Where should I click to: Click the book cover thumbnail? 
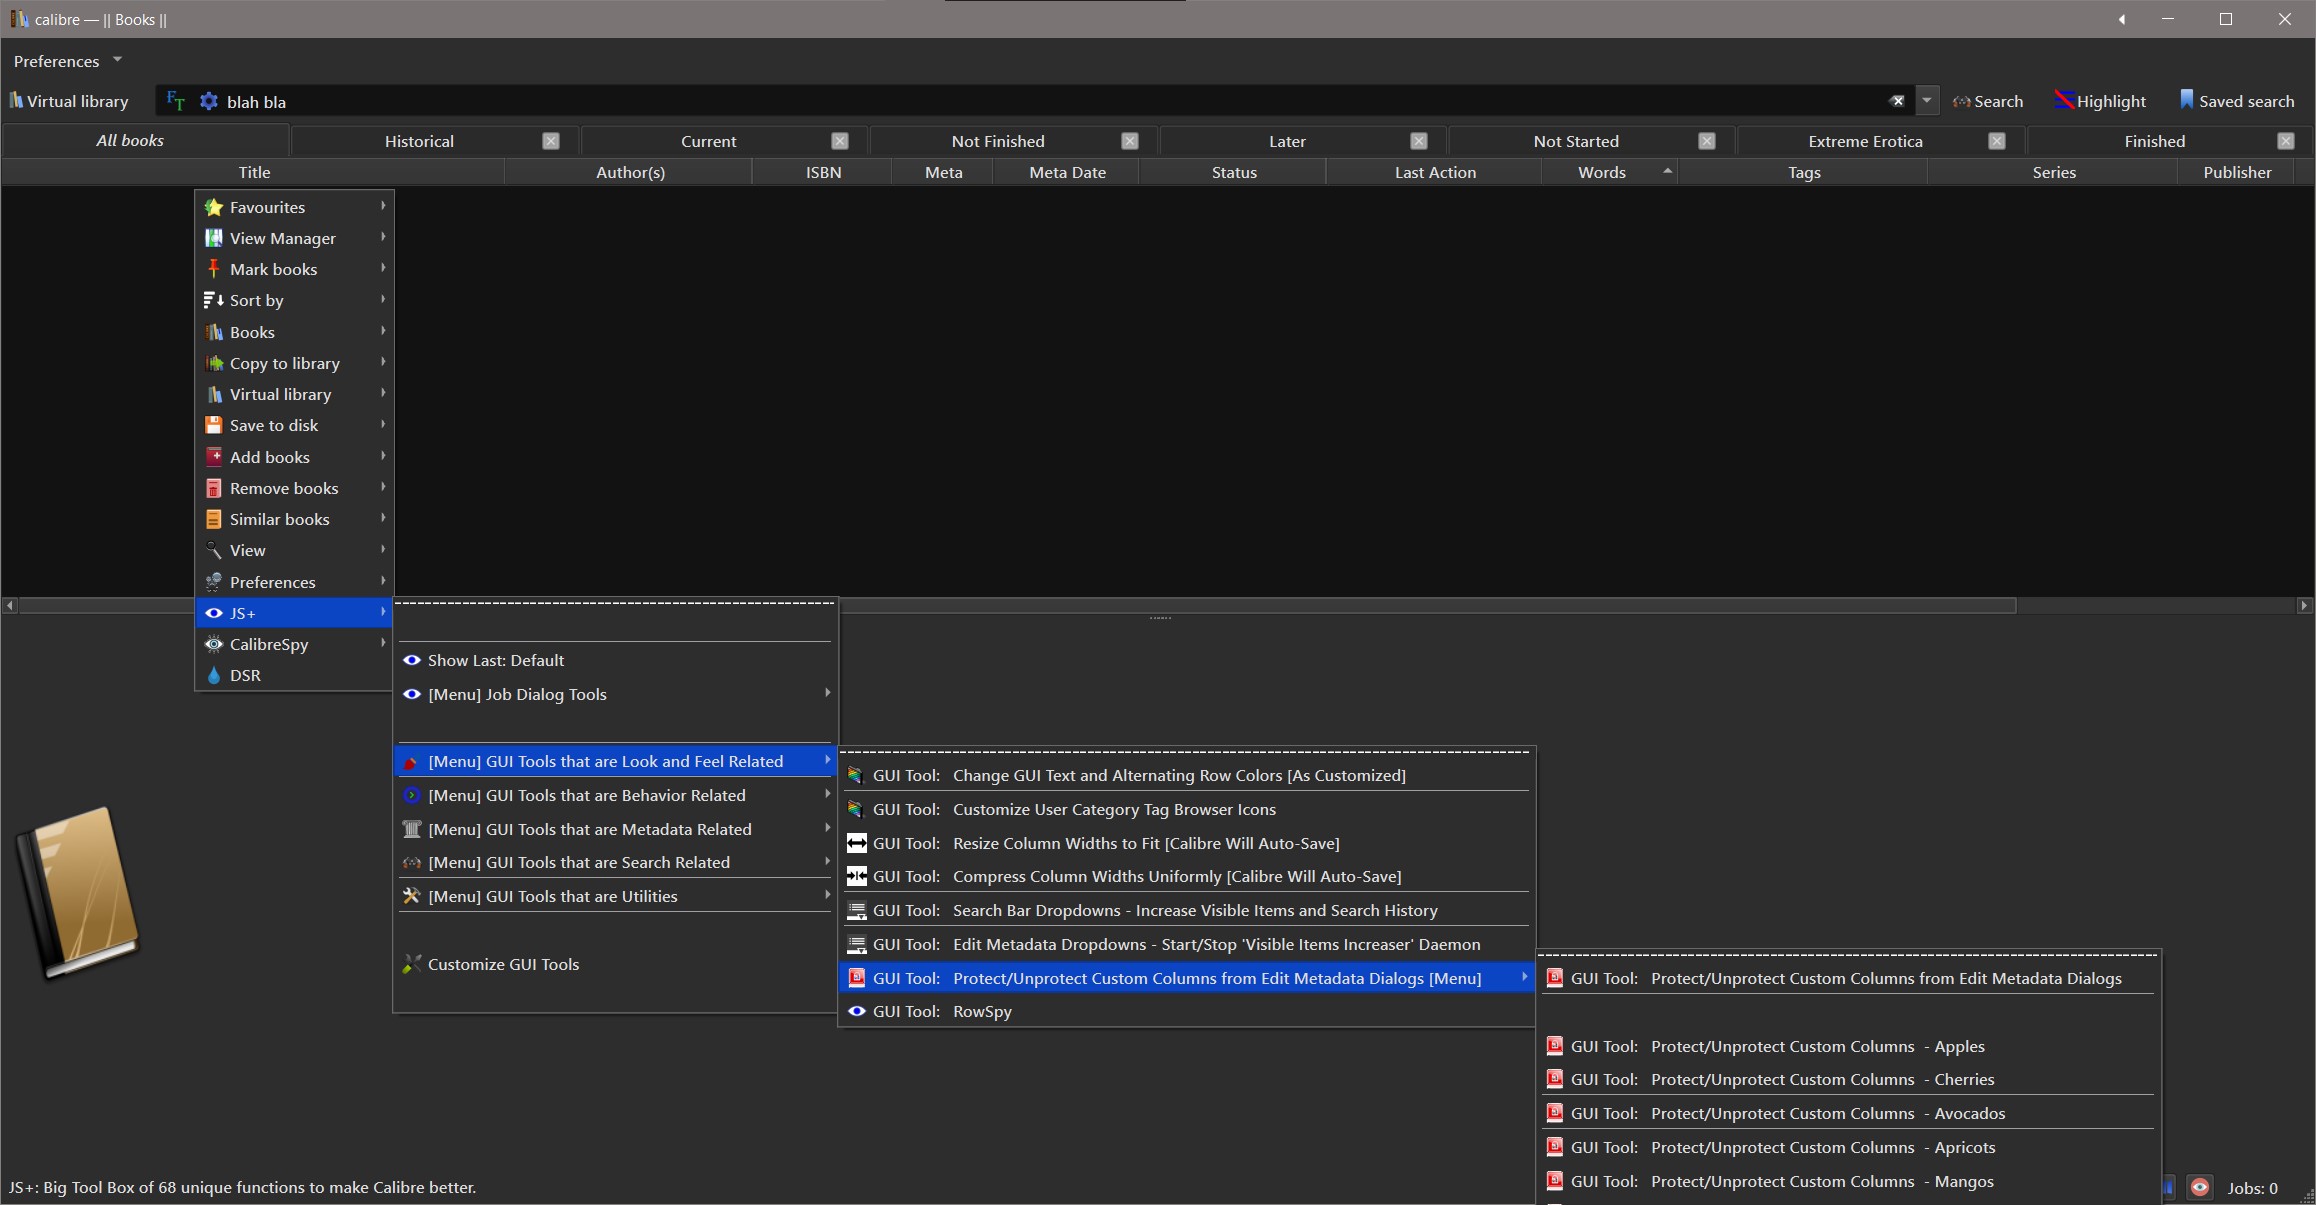click(x=80, y=892)
